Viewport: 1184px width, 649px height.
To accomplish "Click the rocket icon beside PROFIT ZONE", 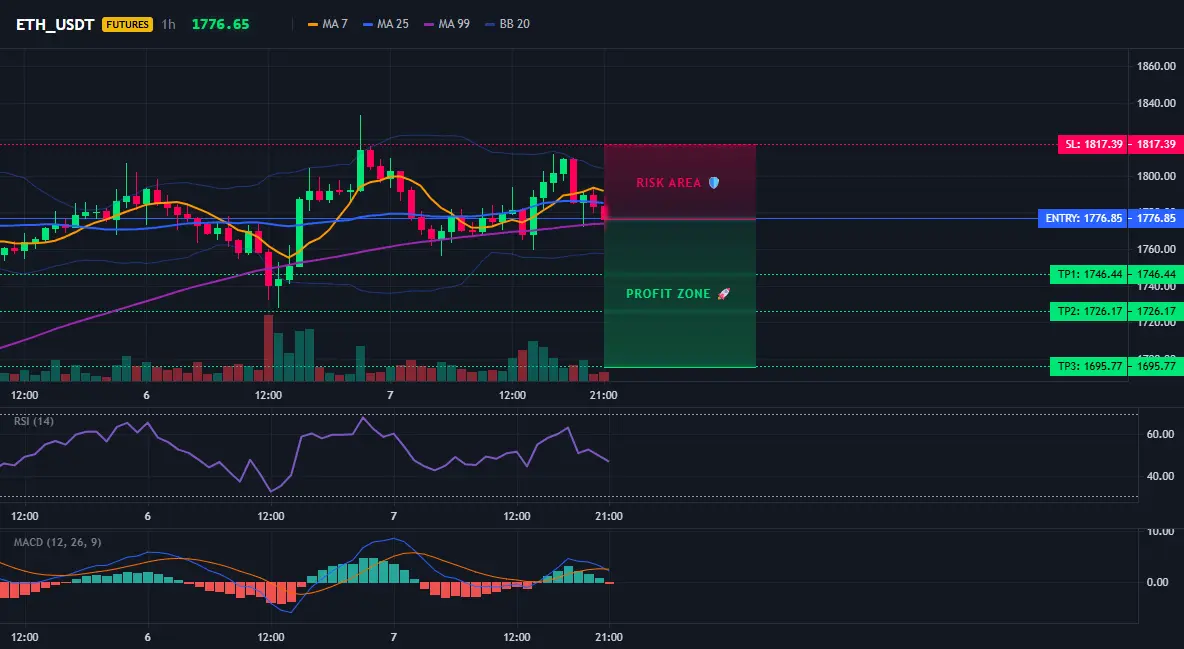I will click(723, 293).
